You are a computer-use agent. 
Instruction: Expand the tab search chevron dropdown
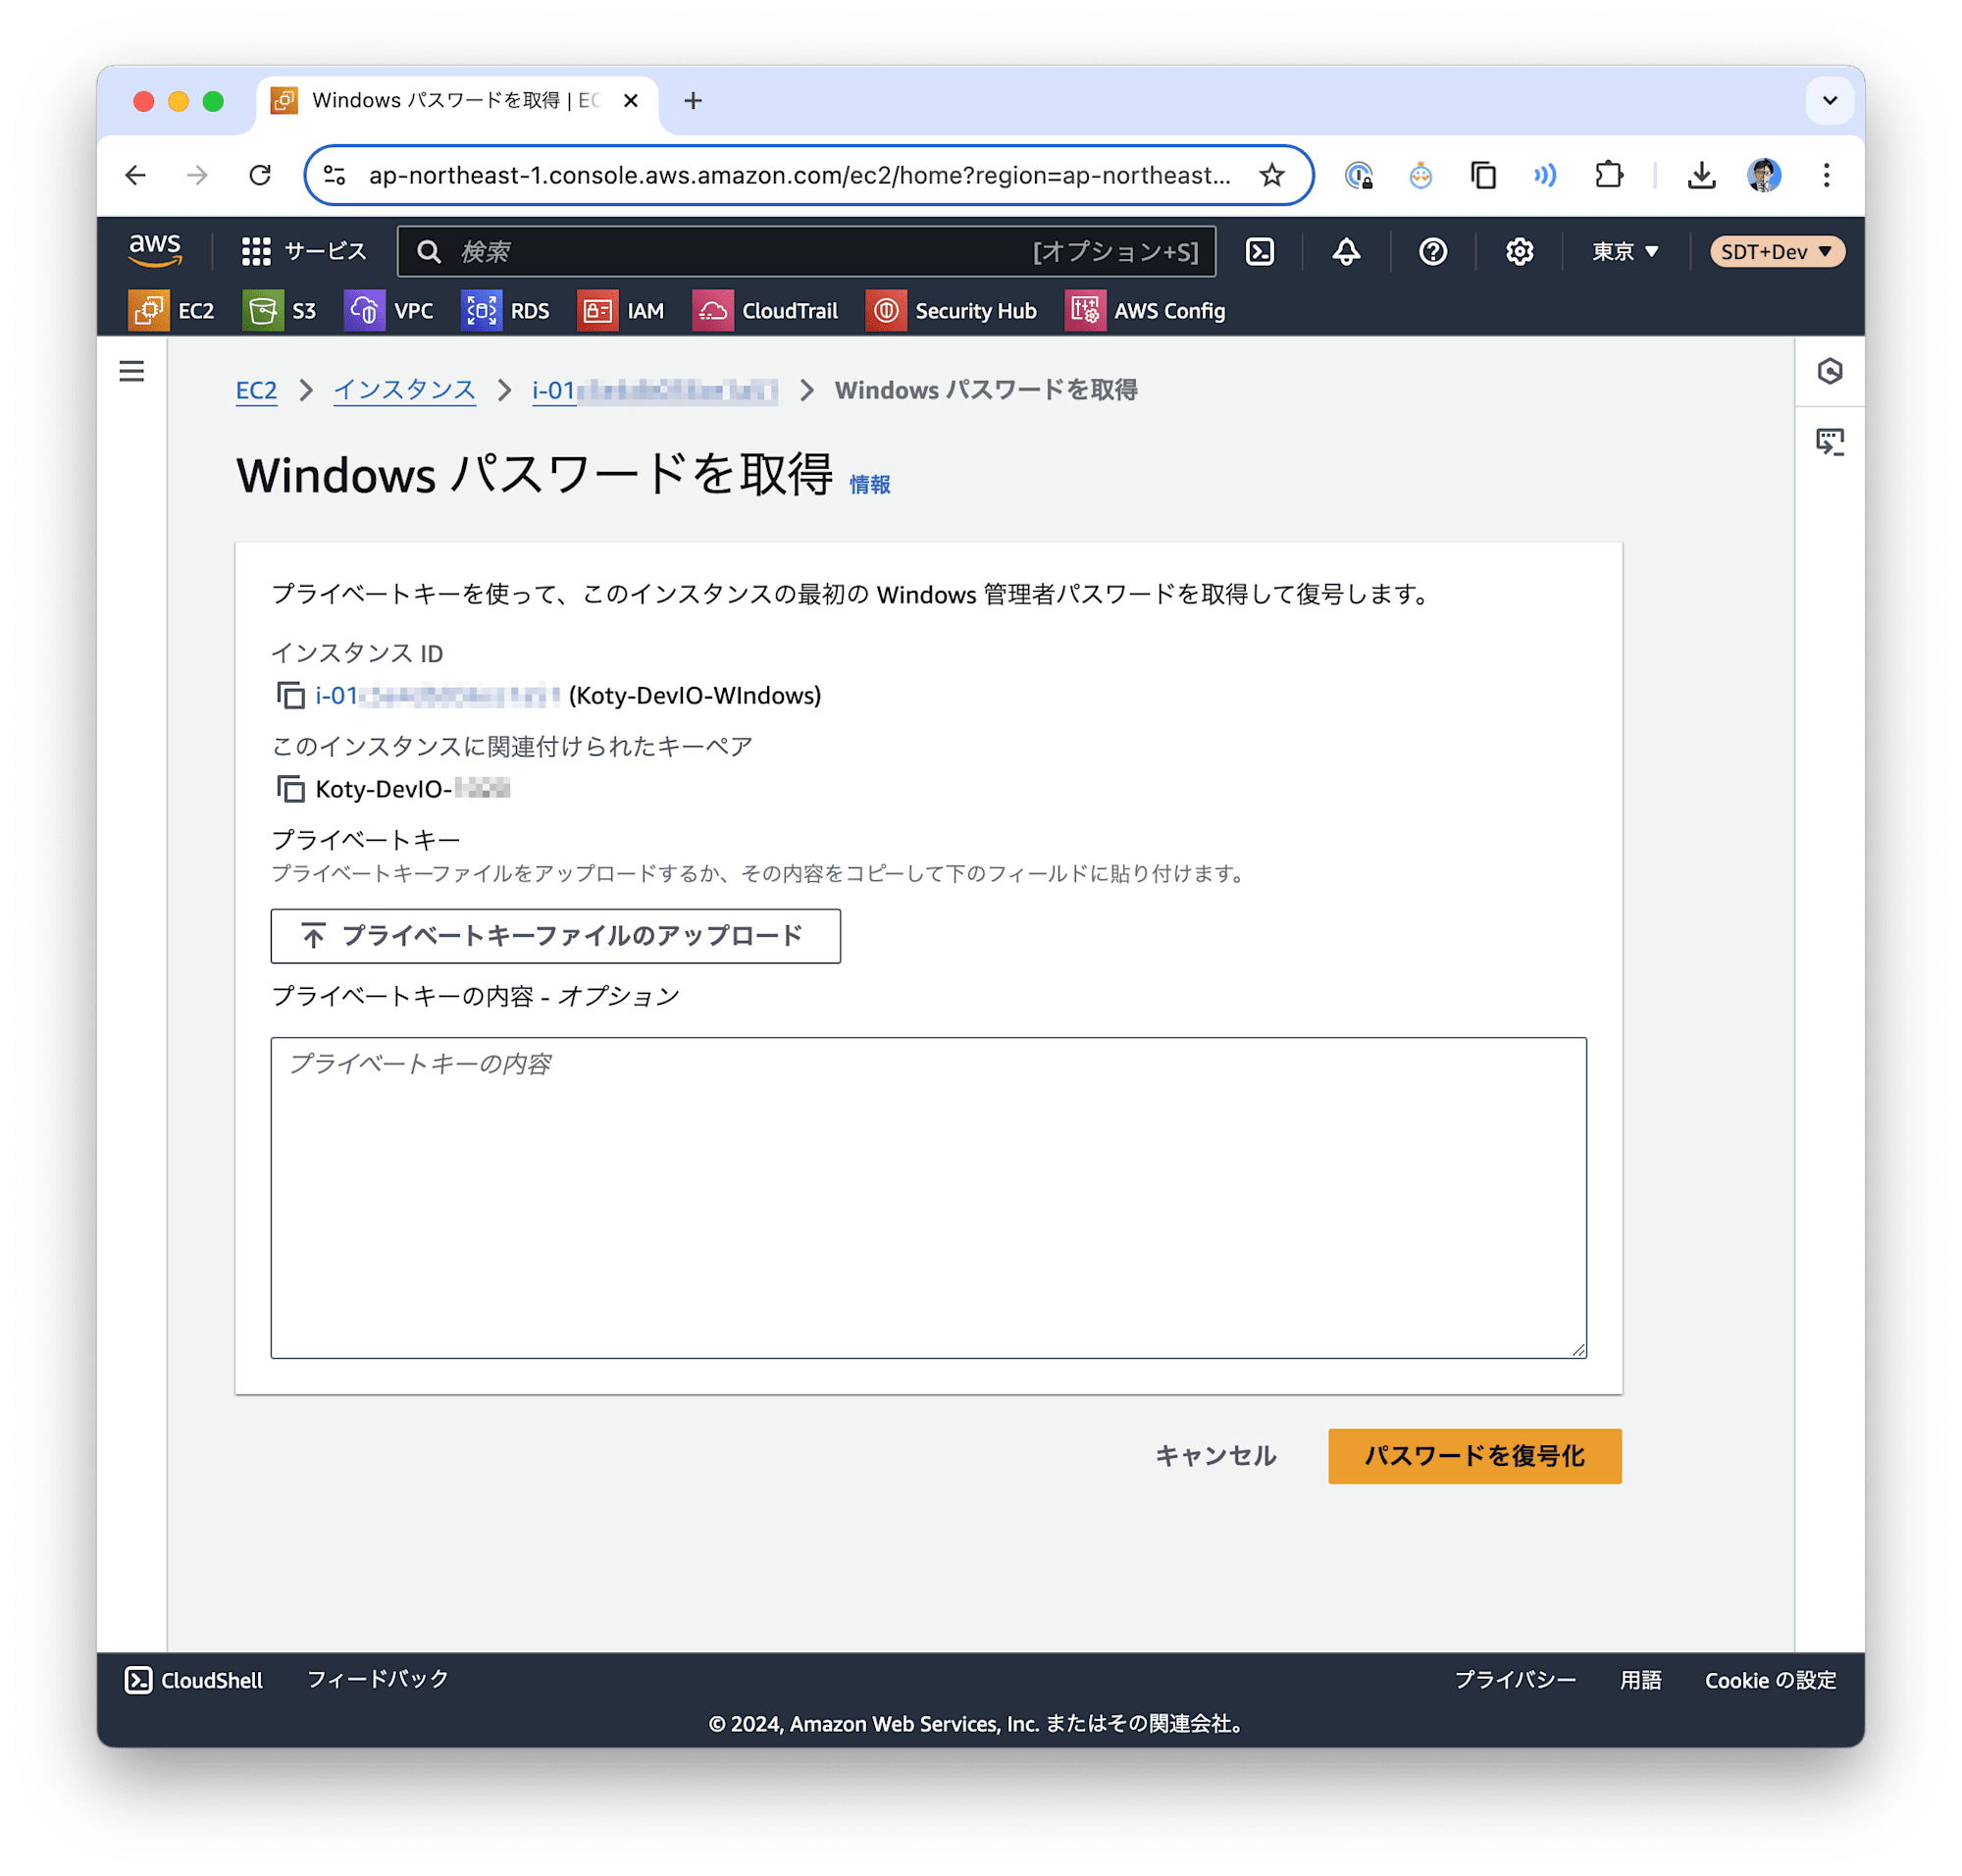coord(1829,100)
